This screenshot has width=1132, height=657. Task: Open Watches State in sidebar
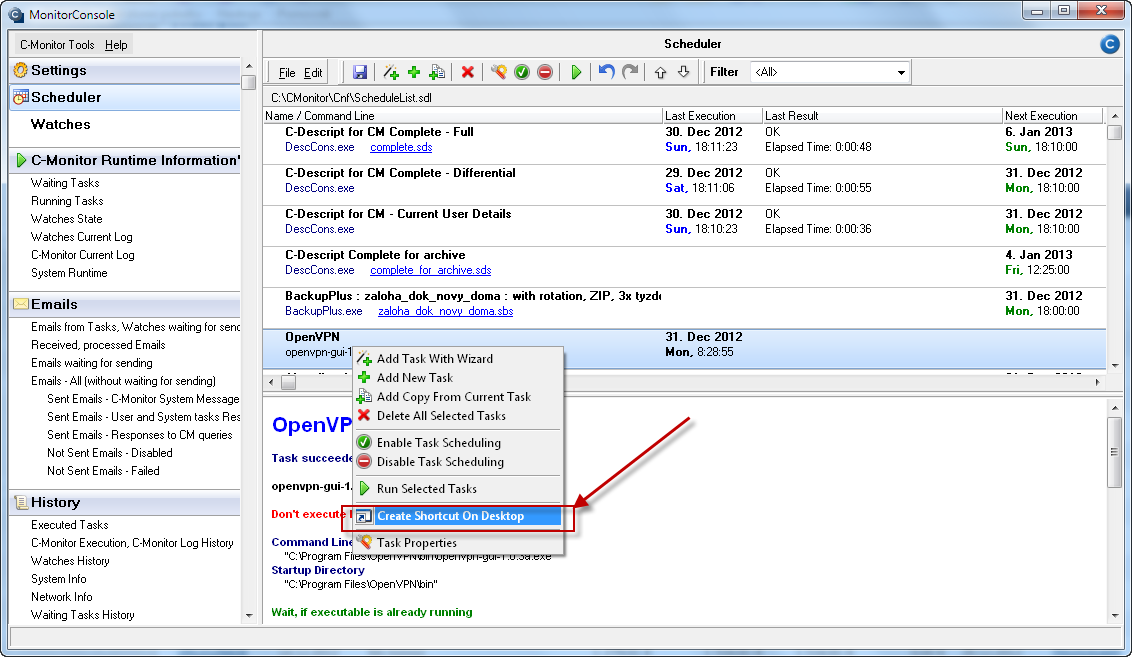point(66,219)
